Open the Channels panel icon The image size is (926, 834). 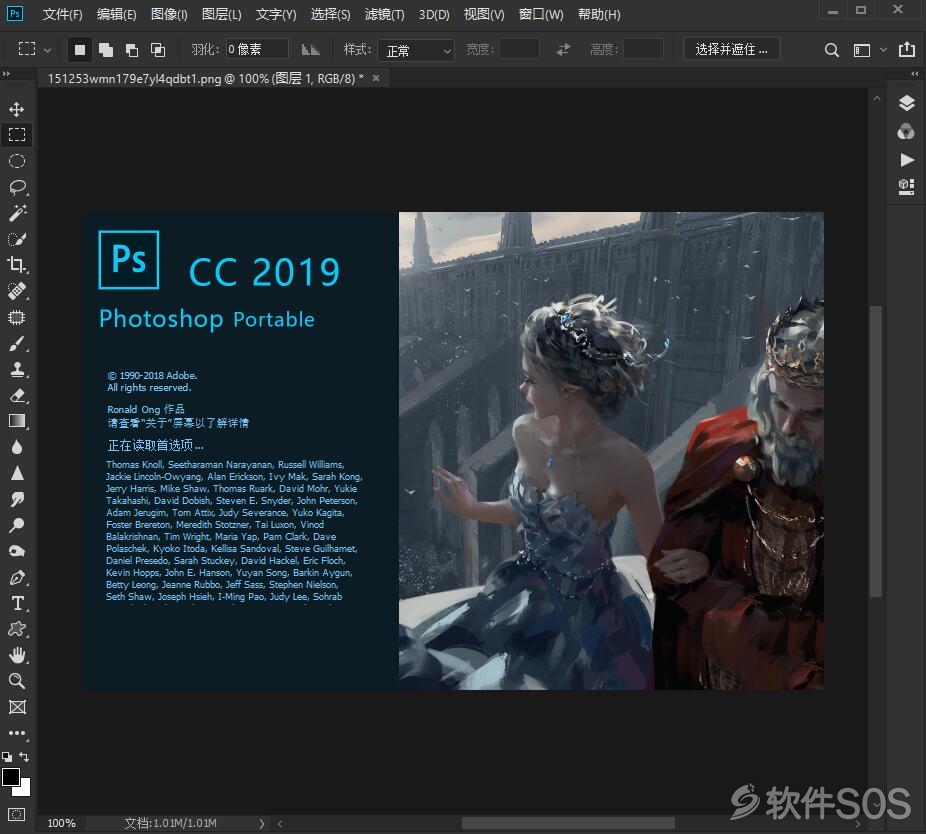(x=907, y=132)
